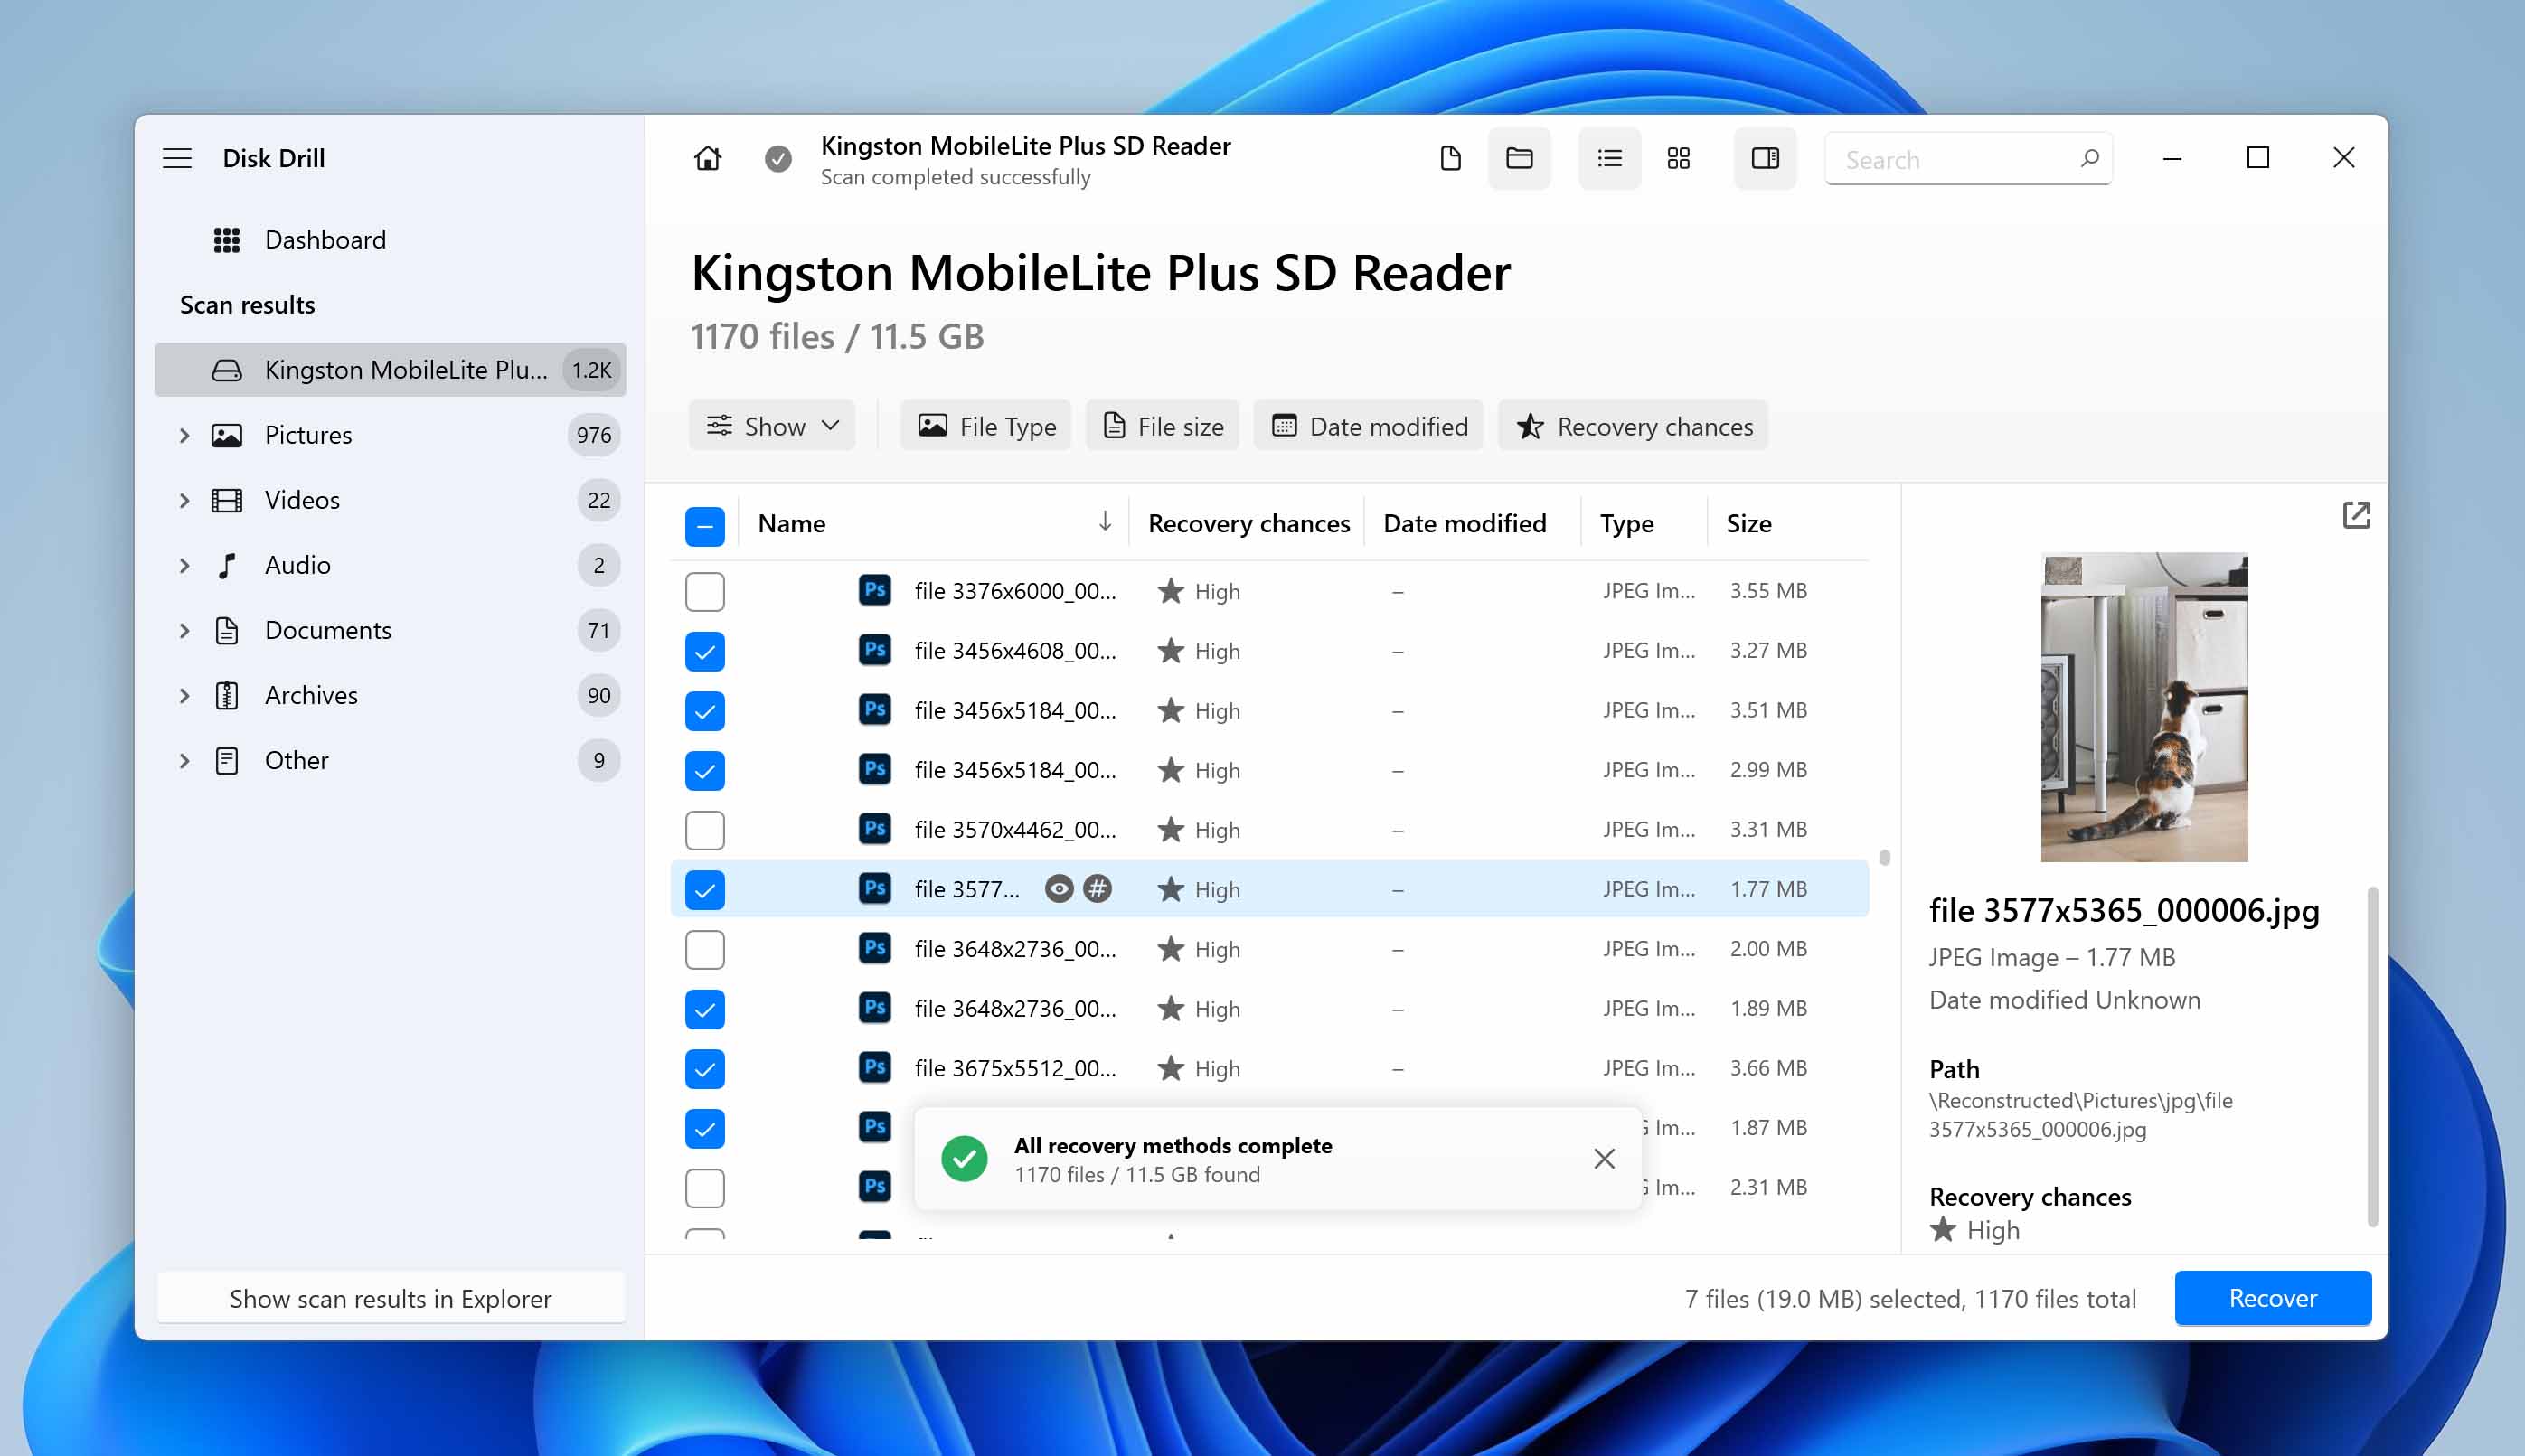This screenshot has width=2525, height=1456.
Task: Expand the Archives category chevron
Action: pos(184,695)
